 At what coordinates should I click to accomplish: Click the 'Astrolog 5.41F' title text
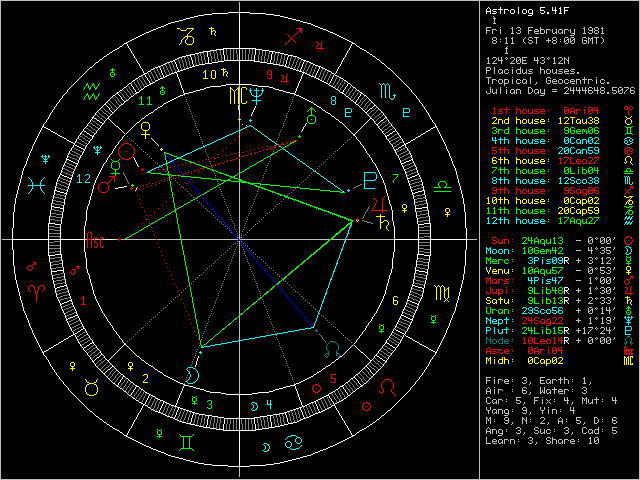[x=527, y=11]
